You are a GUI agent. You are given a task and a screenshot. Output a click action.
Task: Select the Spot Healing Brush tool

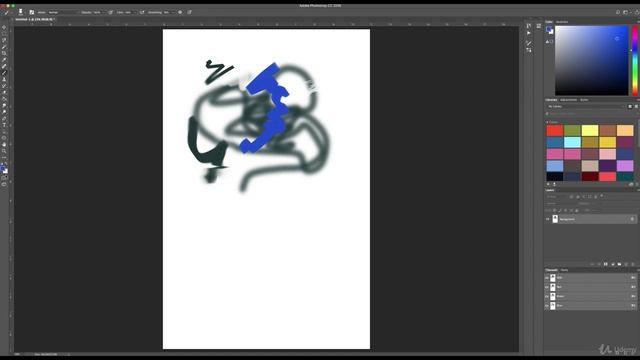tap(4, 67)
